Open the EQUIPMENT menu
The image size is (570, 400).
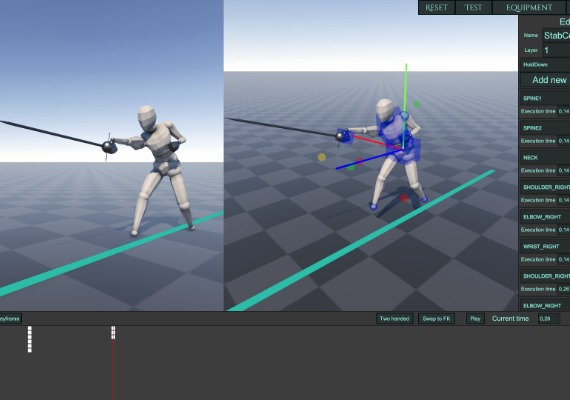tap(529, 7)
